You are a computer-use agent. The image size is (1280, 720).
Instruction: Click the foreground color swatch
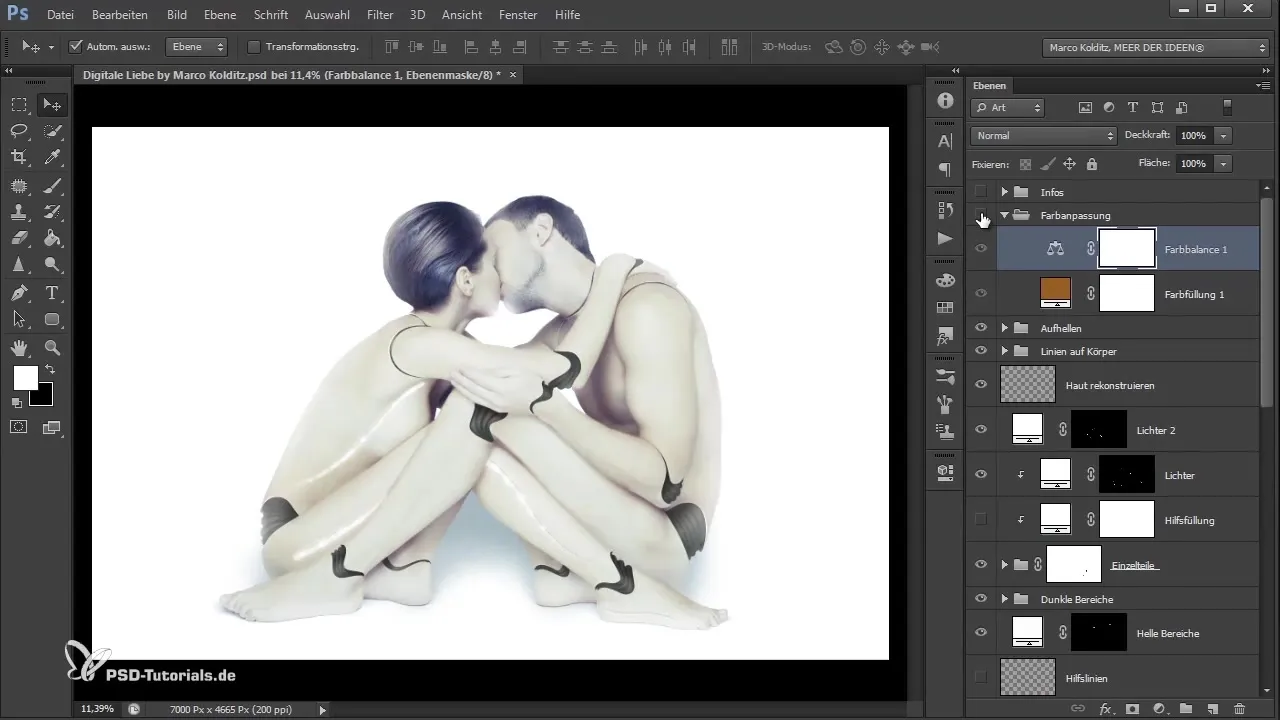[25, 377]
